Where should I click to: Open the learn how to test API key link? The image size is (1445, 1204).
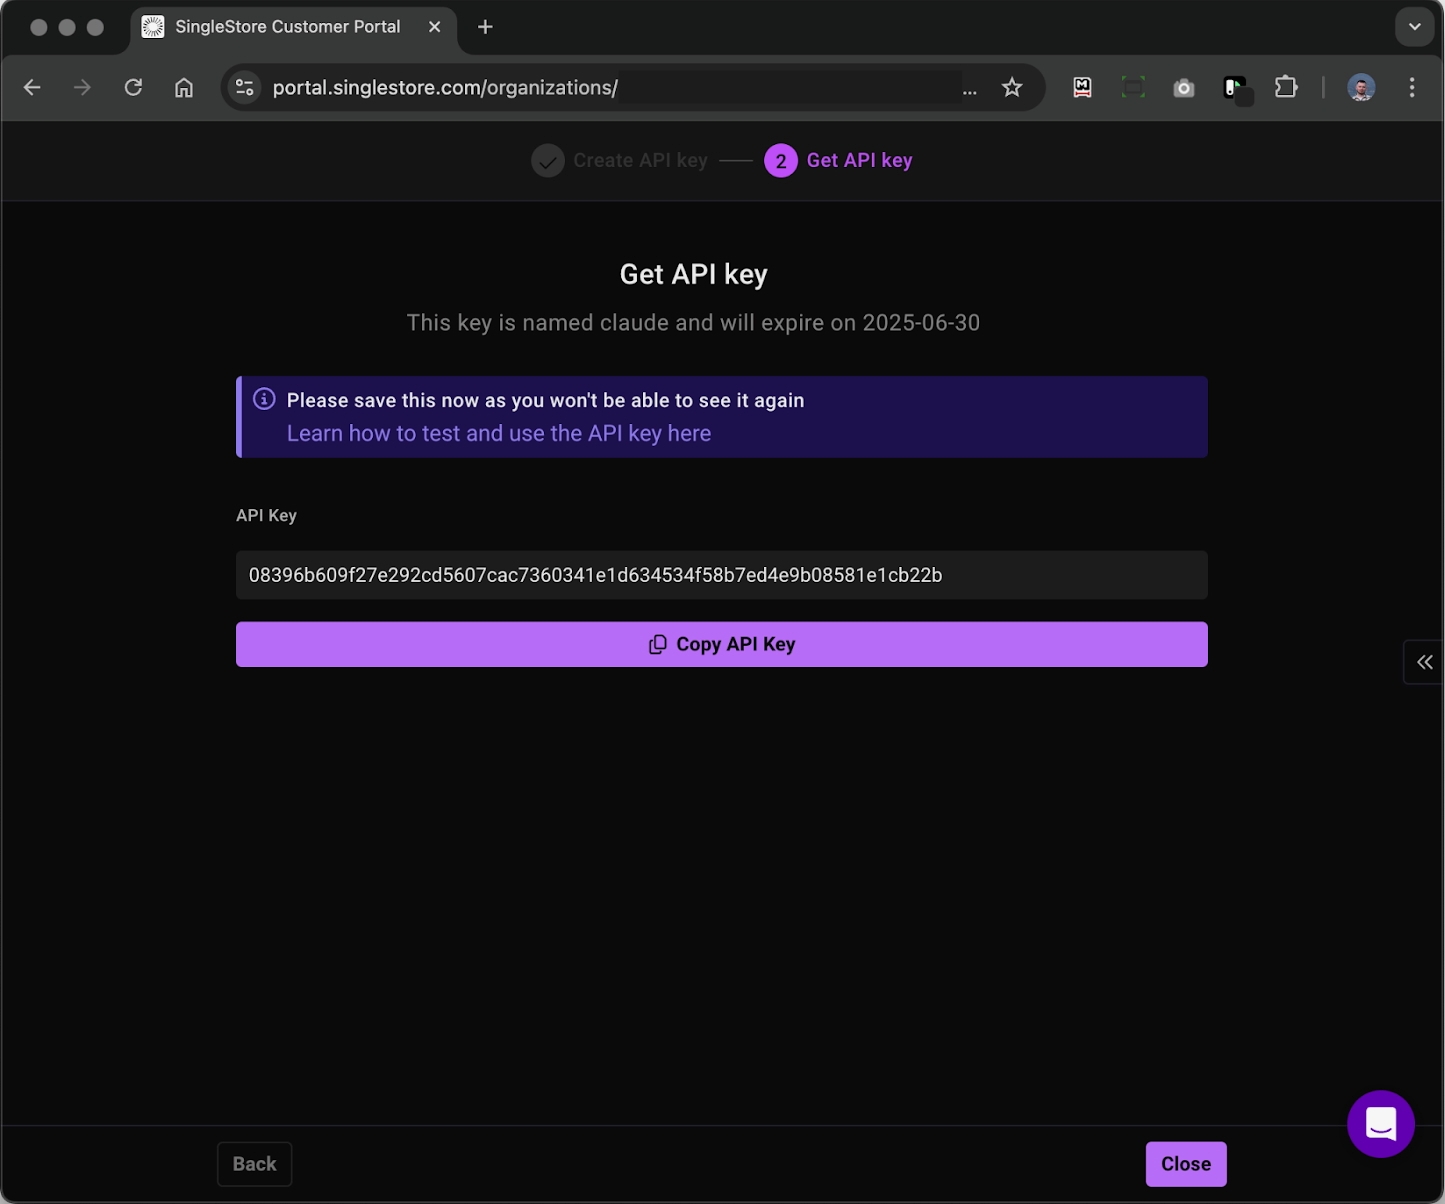[x=498, y=433]
